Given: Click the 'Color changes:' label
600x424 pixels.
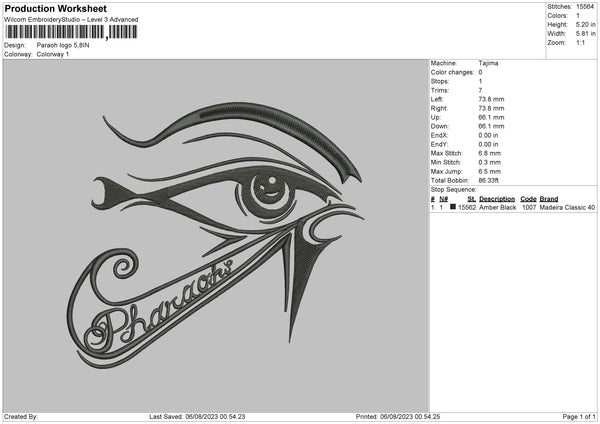Looking at the screenshot, I should click(x=452, y=72).
